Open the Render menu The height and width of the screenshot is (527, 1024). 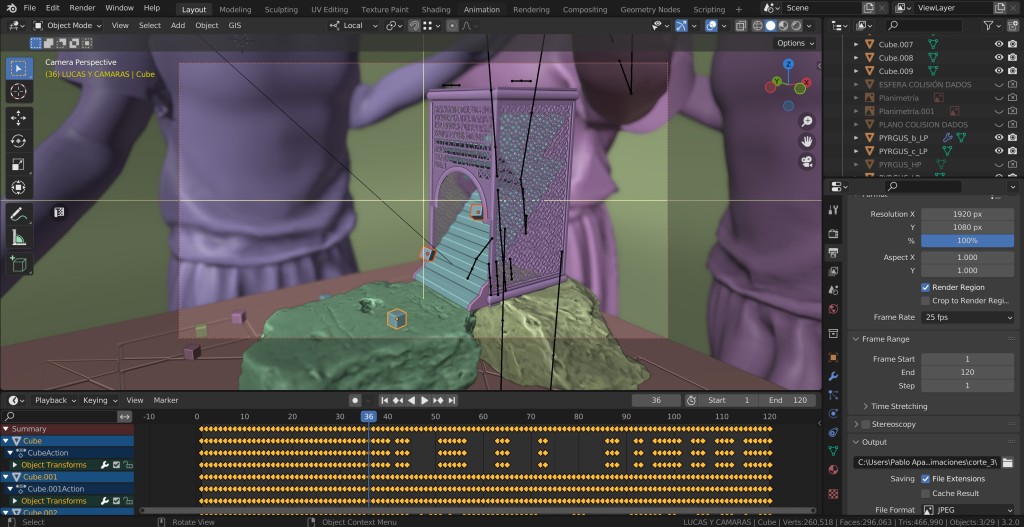click(x=82, y=8)
